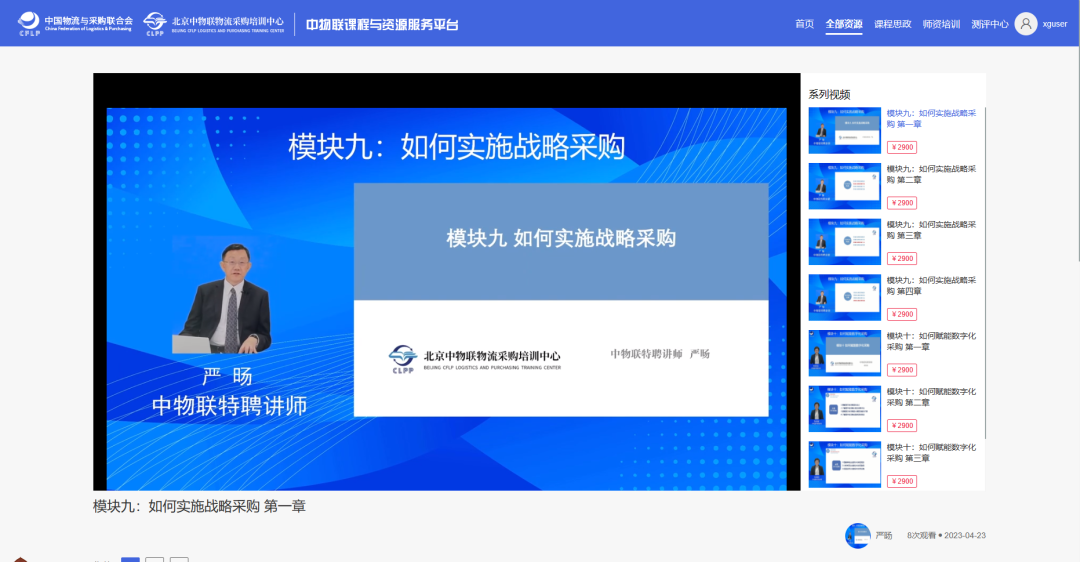Open the 首页 nav item

coord(804,24)
